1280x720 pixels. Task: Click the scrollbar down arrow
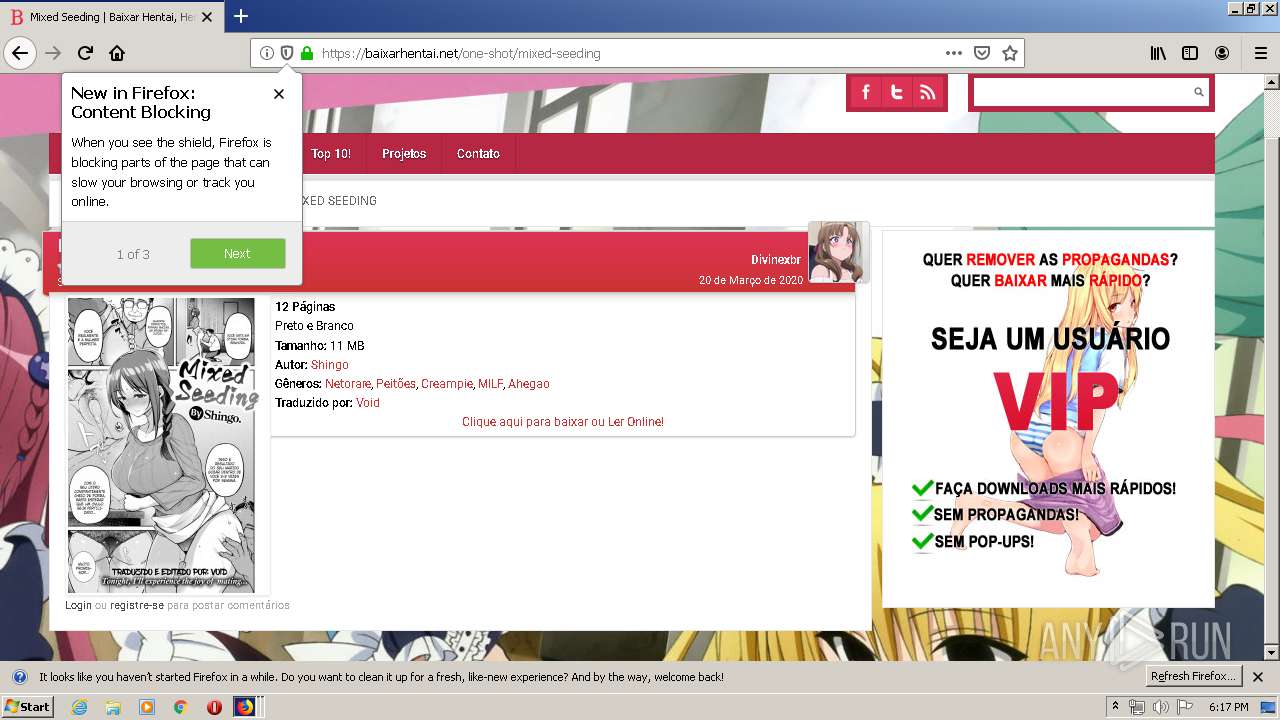pyautogui.click(x=1272, y=653)
